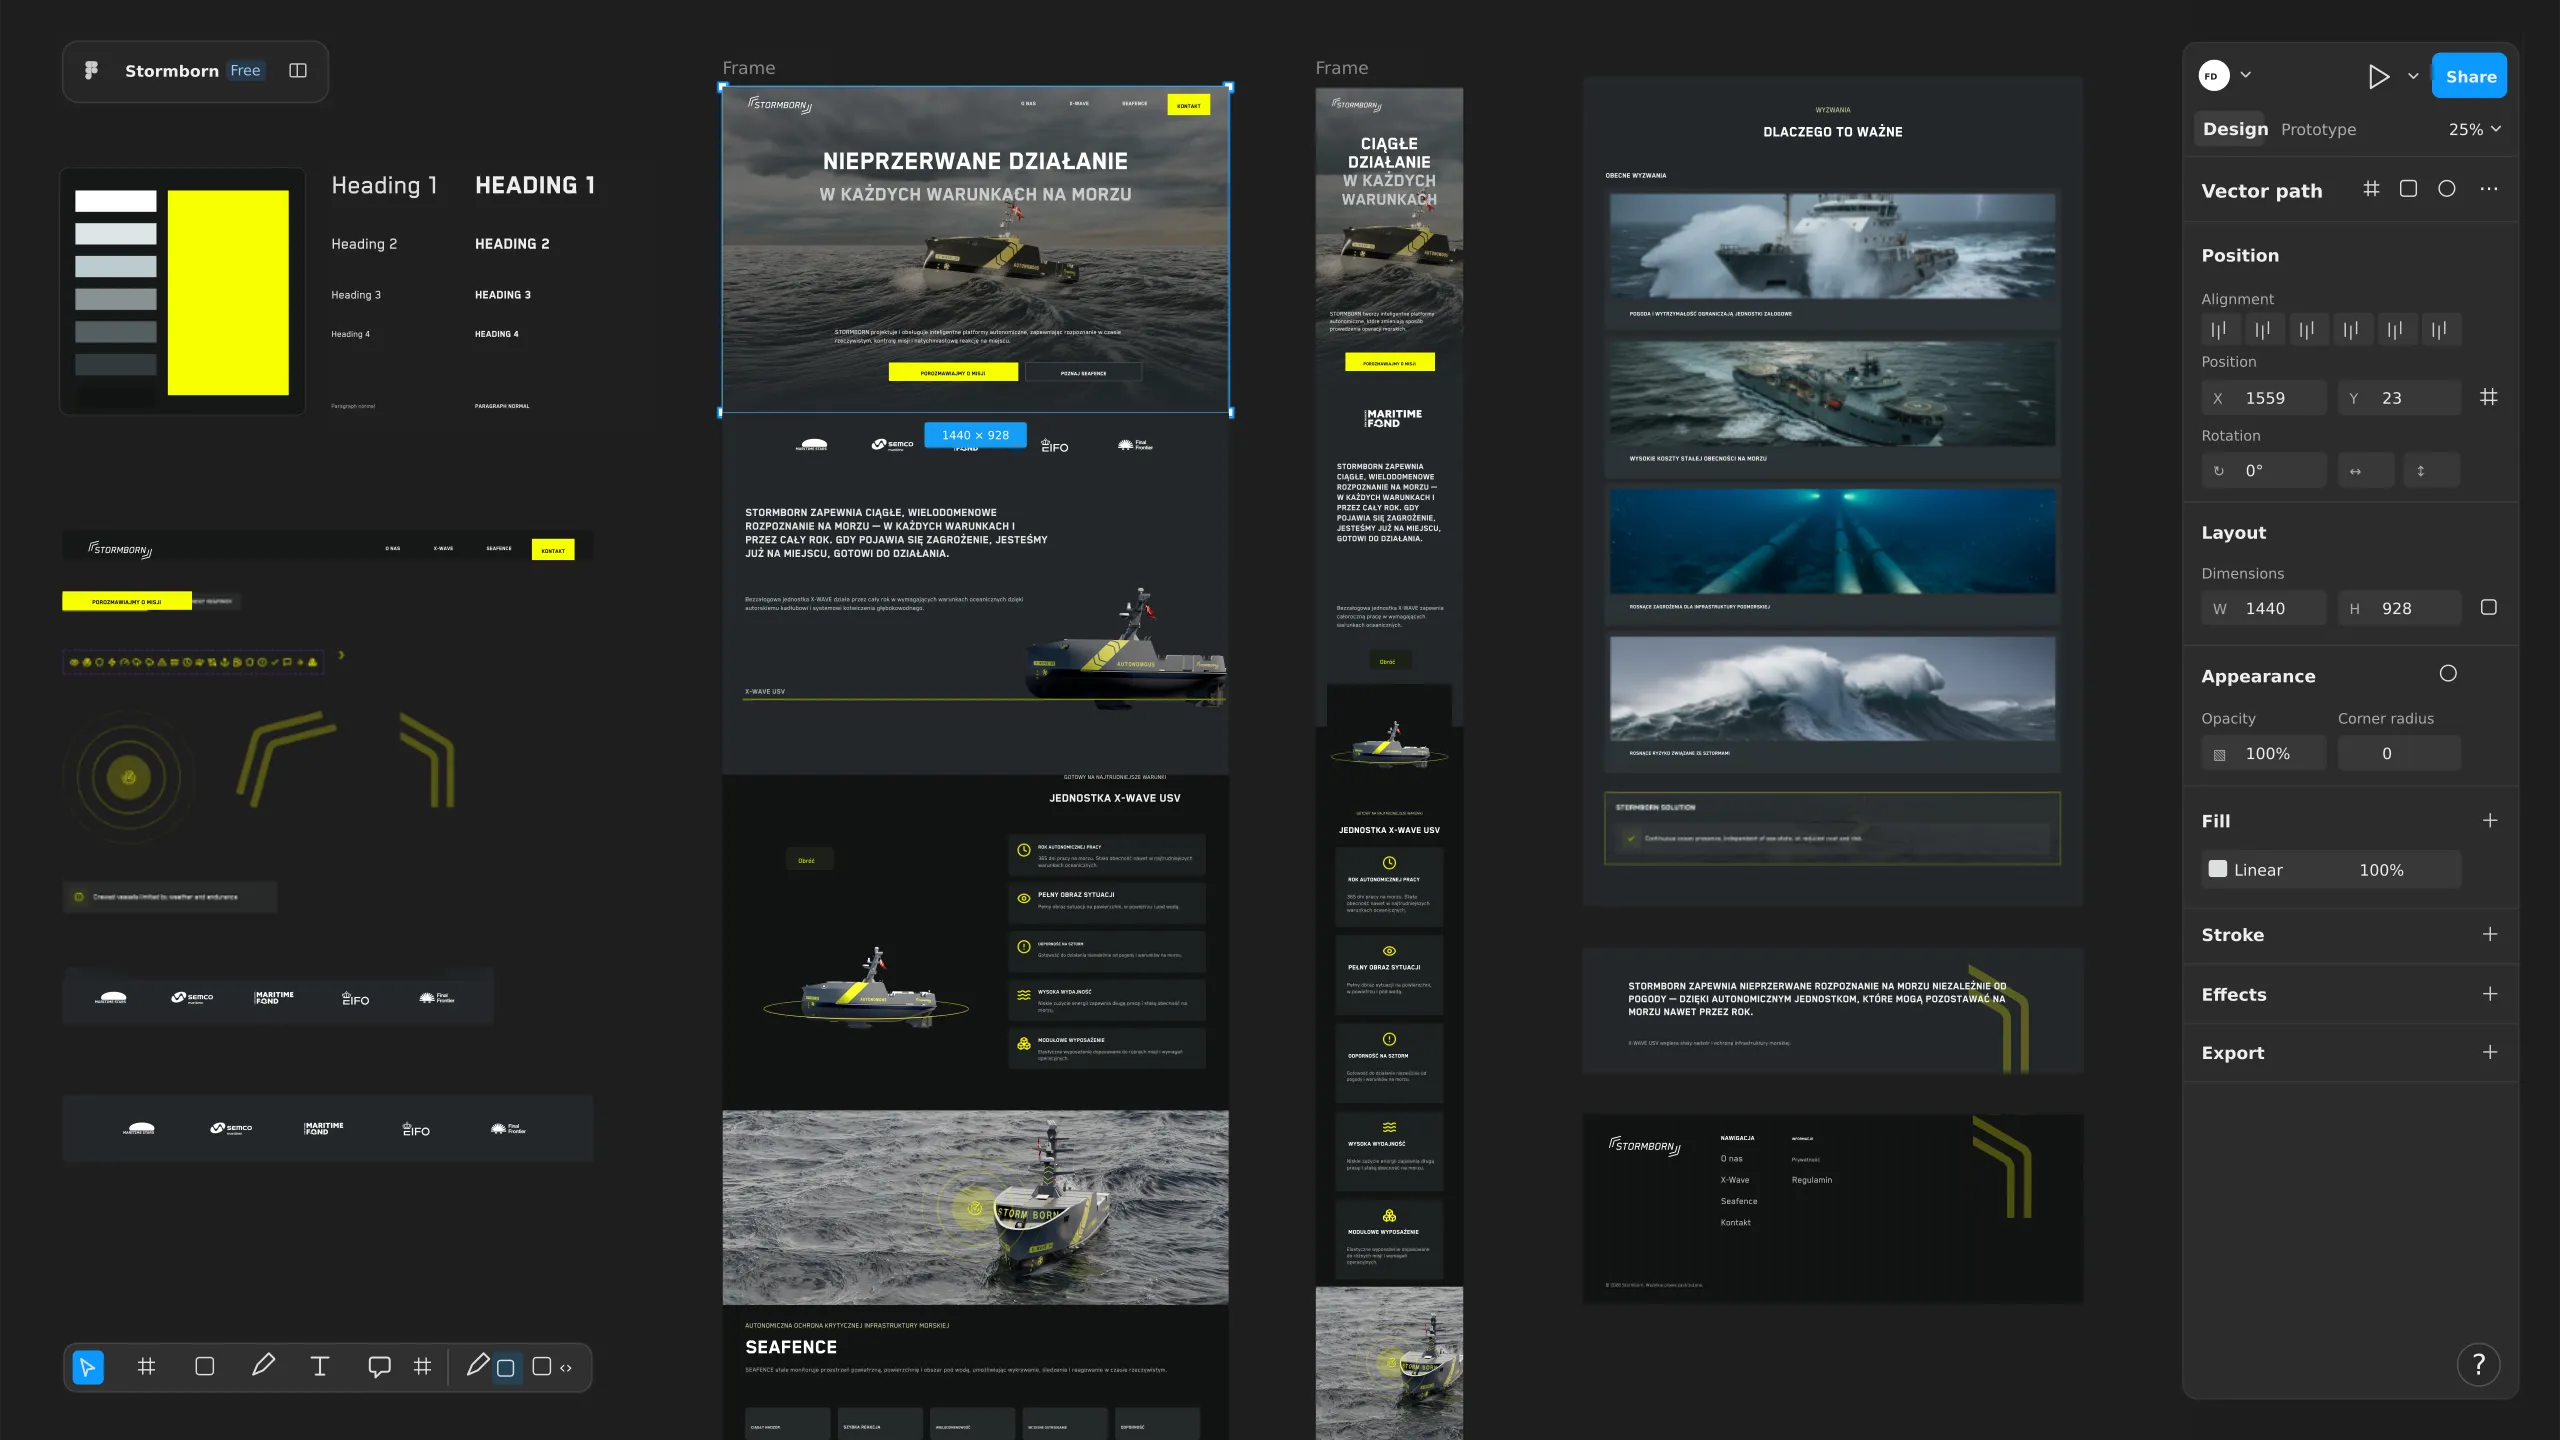Click the blue Share button
The width and height of the screenshot is (2560, 1440).
point(2469,76)
